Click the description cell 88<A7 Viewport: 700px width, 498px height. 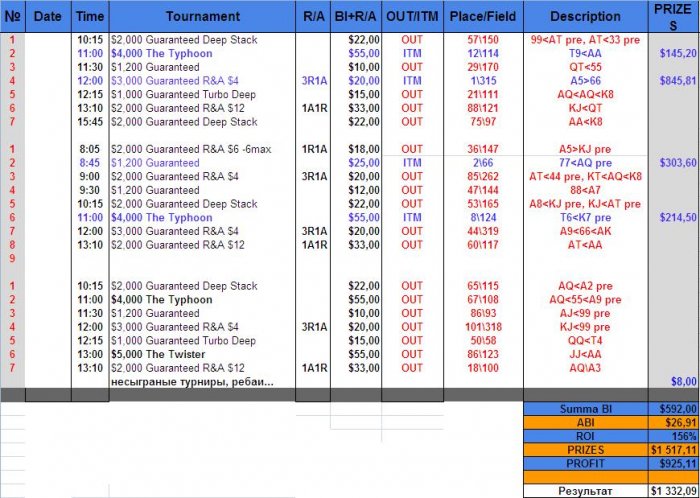[585, 190]
